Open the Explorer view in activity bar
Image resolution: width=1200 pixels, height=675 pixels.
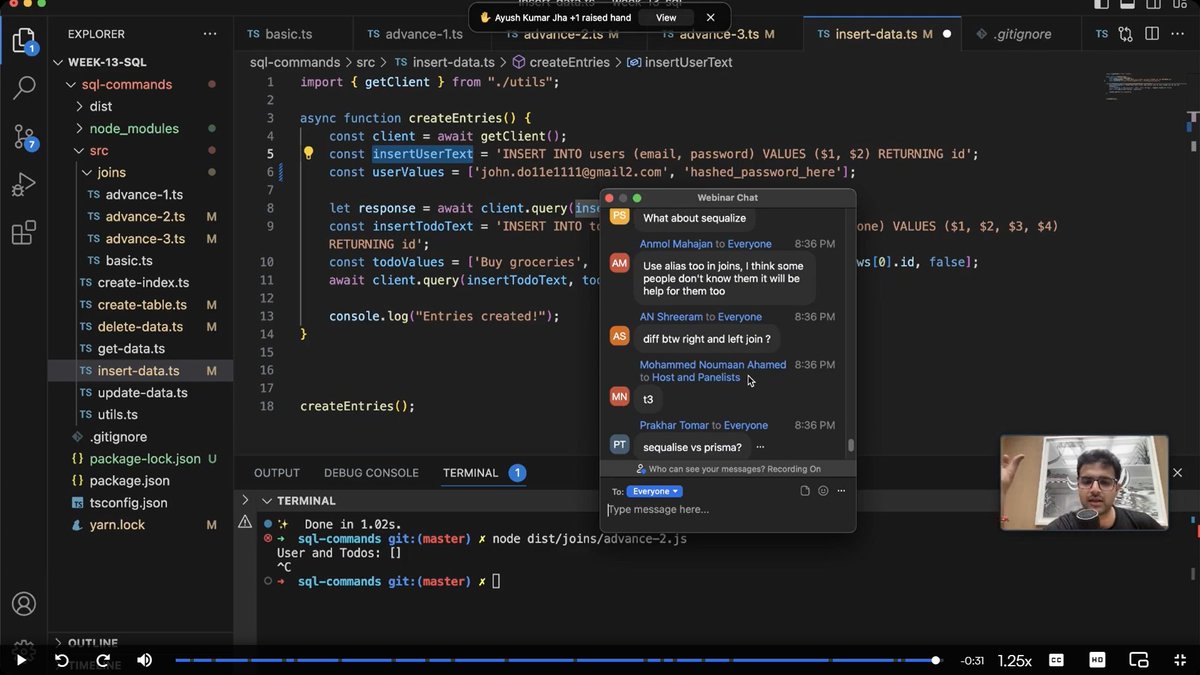coord(23,41)
